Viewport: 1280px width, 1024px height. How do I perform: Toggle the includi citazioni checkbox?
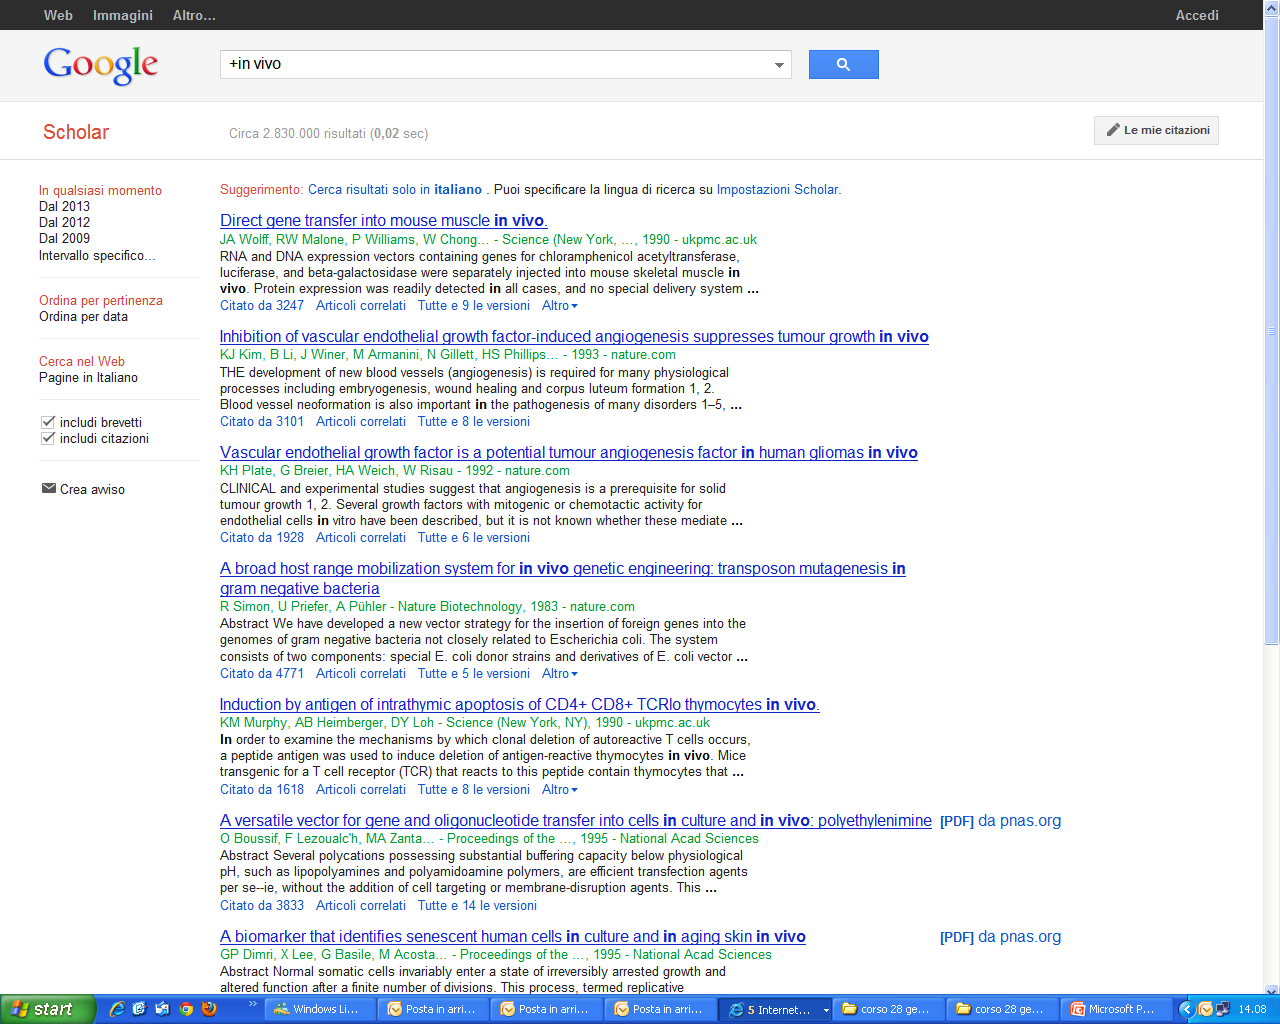pyautogui.click(x=47, y=438)
